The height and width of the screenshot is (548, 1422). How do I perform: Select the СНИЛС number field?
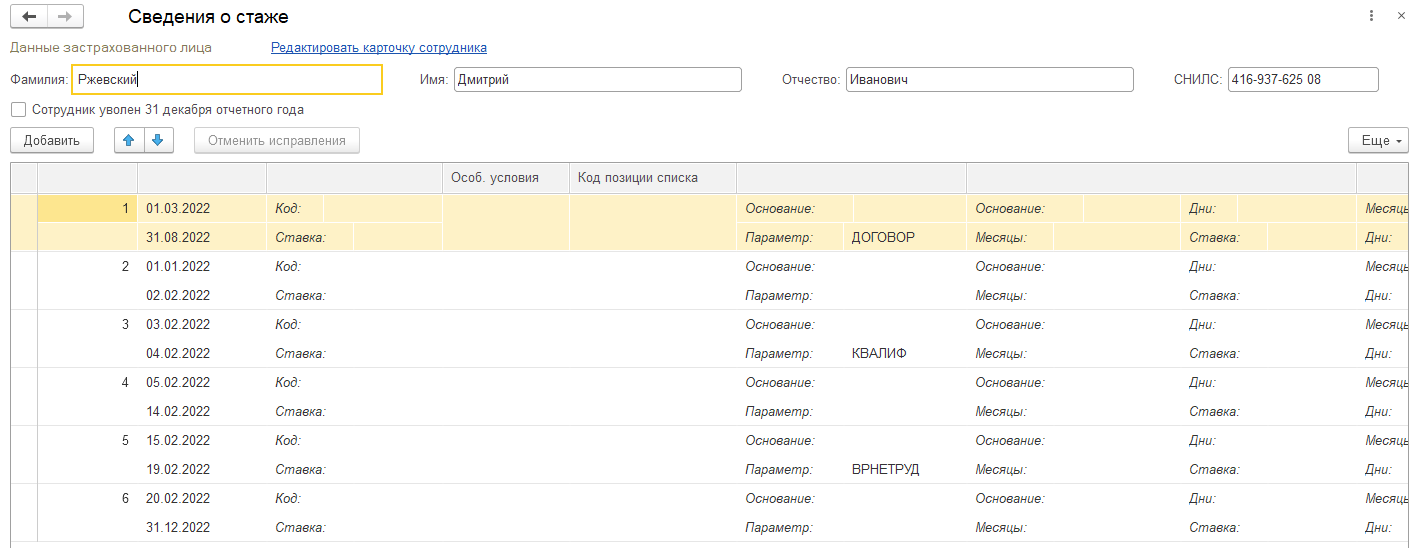(x=1302, y=80)
